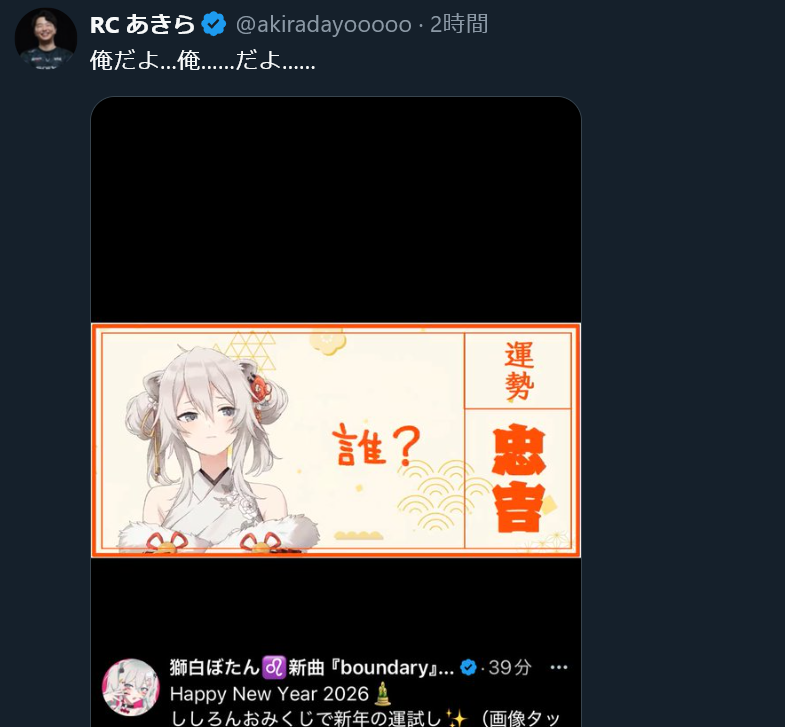Screen dimensions: 785x727
Task: Click 獅白ぼたん's avatar in the quoted tweet
Action: click(131, 687)
